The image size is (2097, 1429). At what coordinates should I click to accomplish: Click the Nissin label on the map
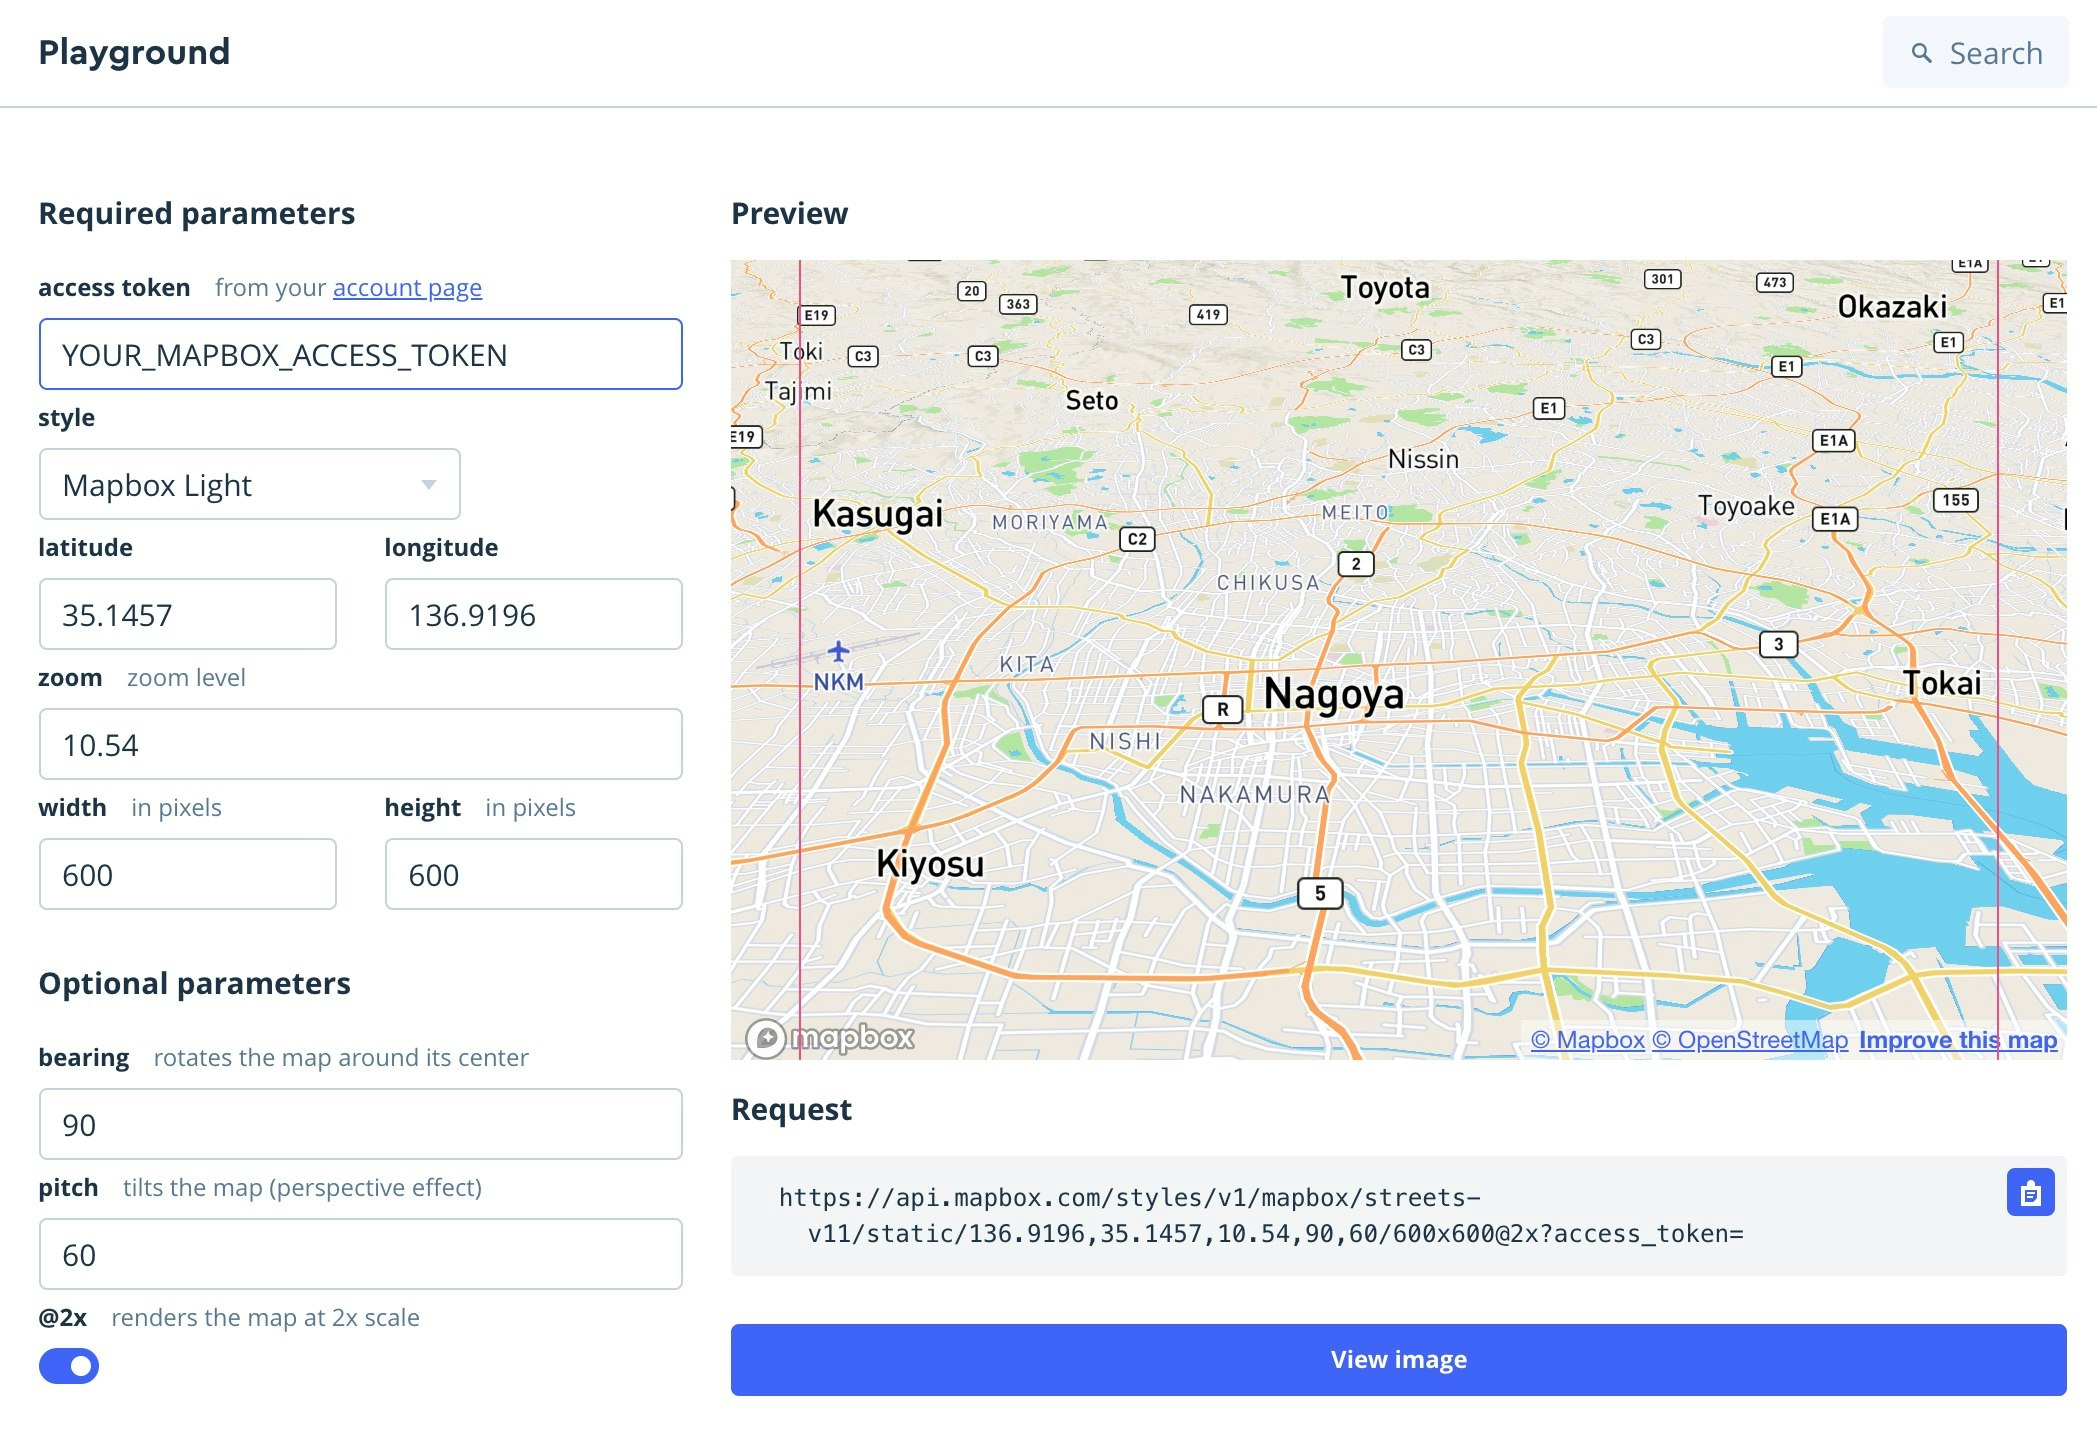[1423, 459]
